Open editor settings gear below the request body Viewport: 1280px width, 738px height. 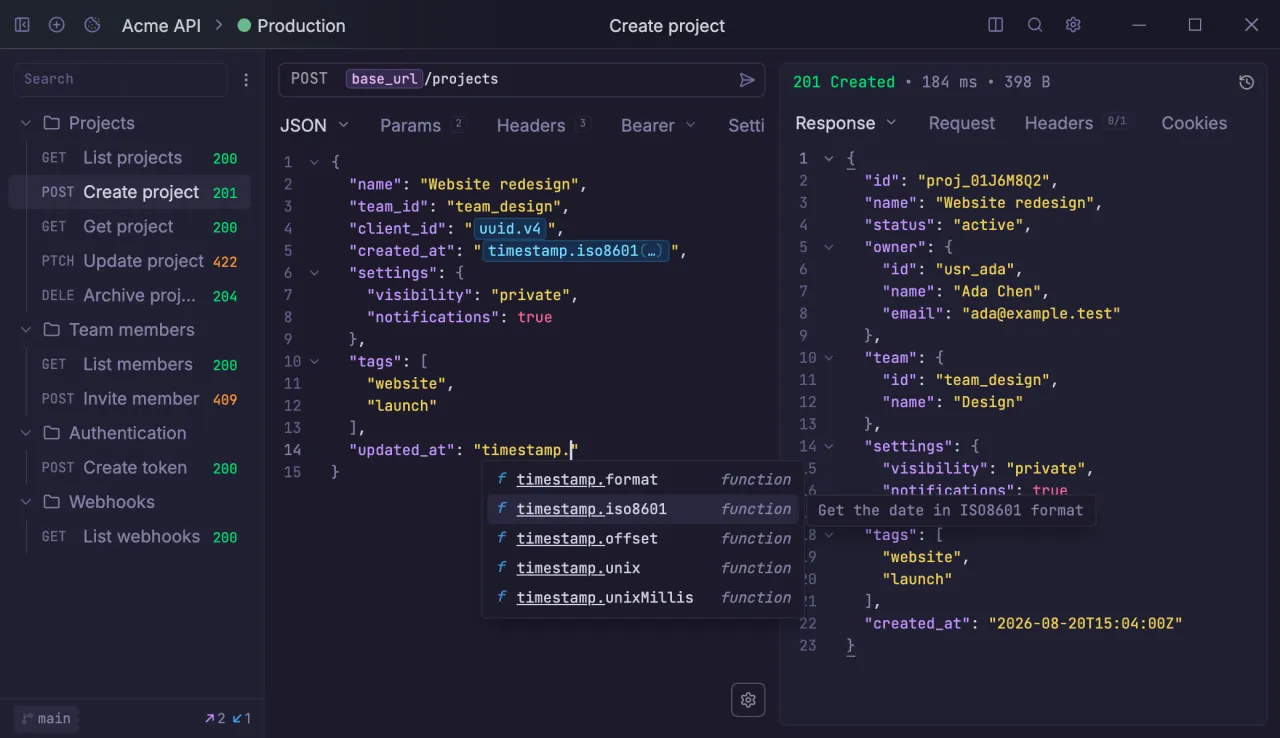coord(748,700)
